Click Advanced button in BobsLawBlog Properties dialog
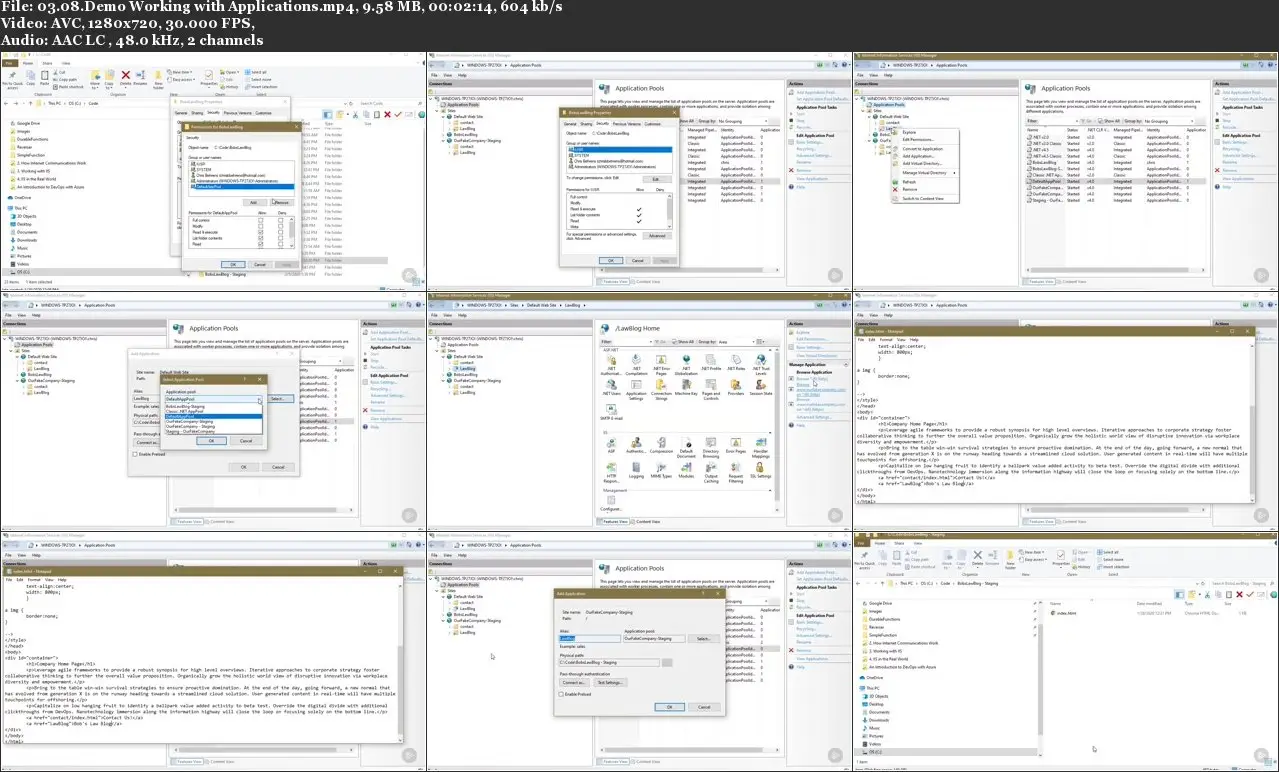This screenshot has height=772, width=1279. pyautogui.click(x=656, y=236)
